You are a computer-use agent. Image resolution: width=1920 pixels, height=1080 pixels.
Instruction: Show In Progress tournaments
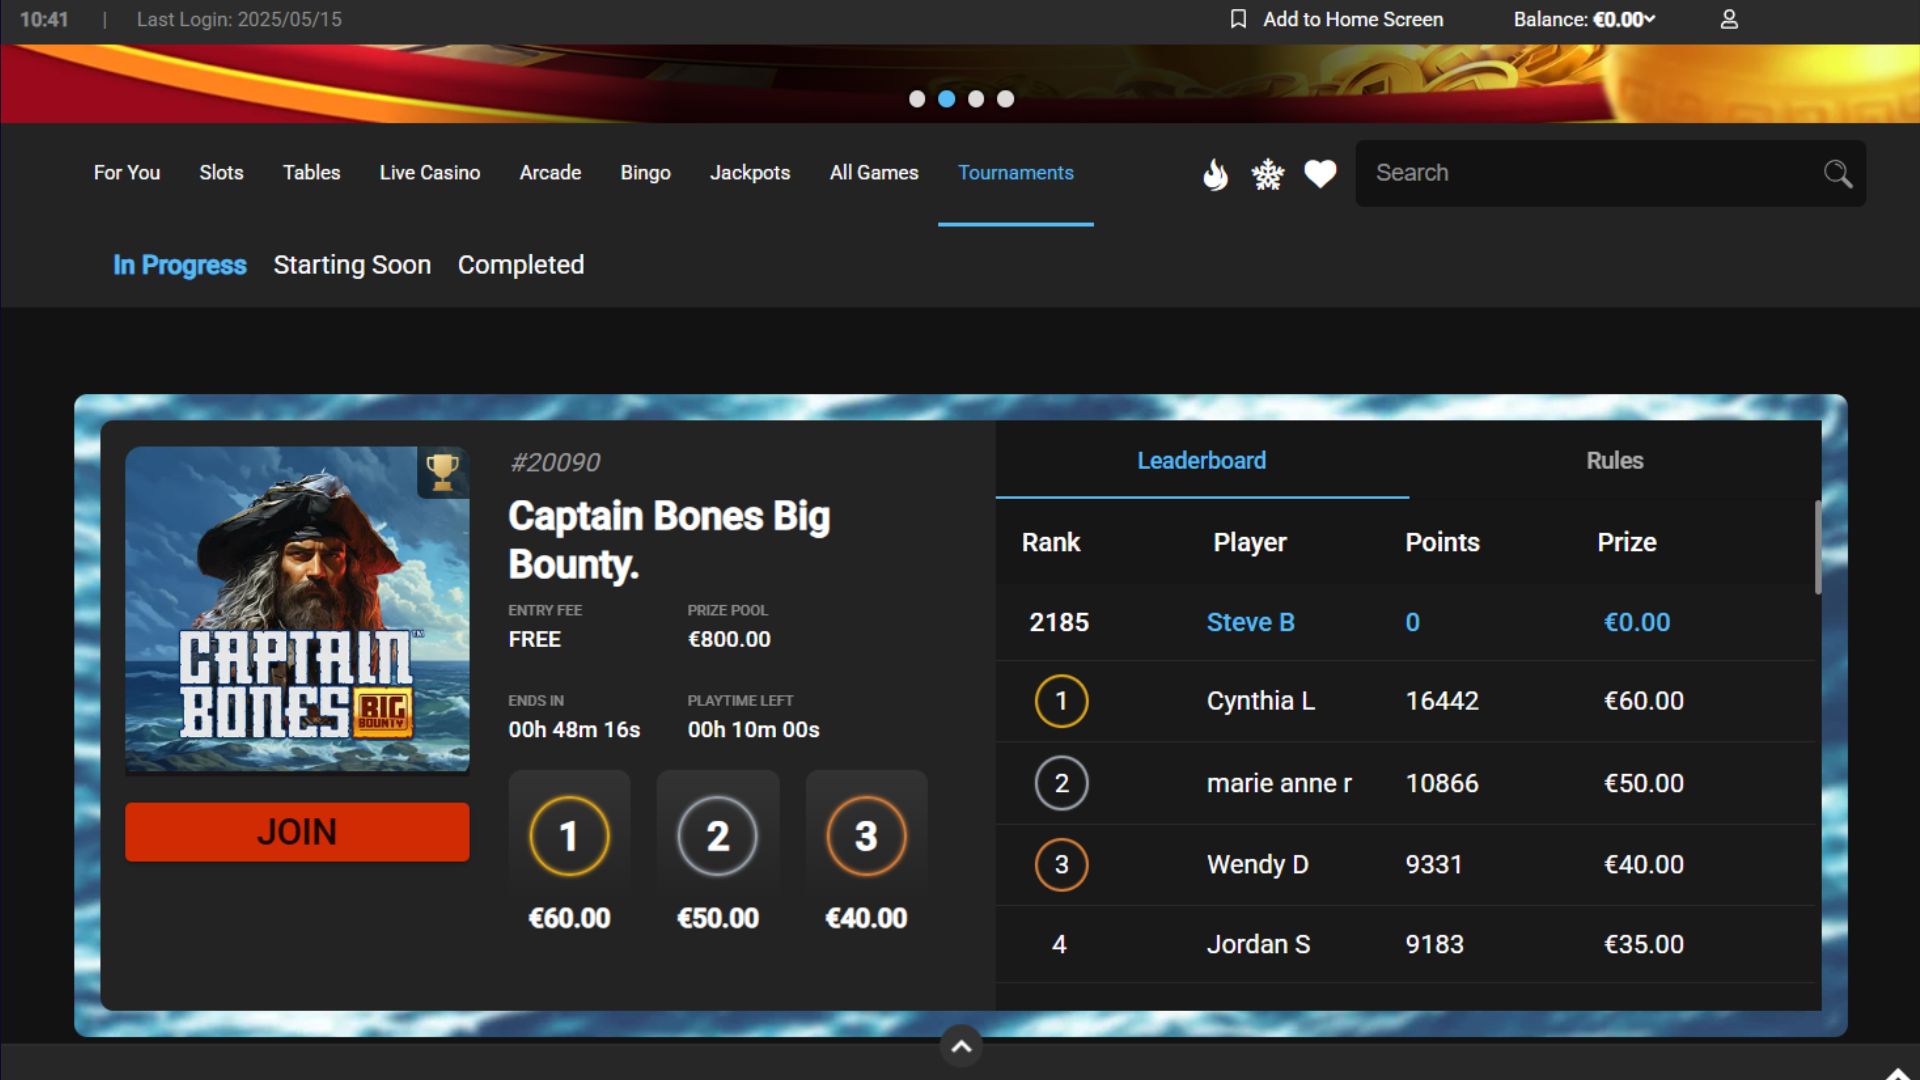(x=179, y=265)
